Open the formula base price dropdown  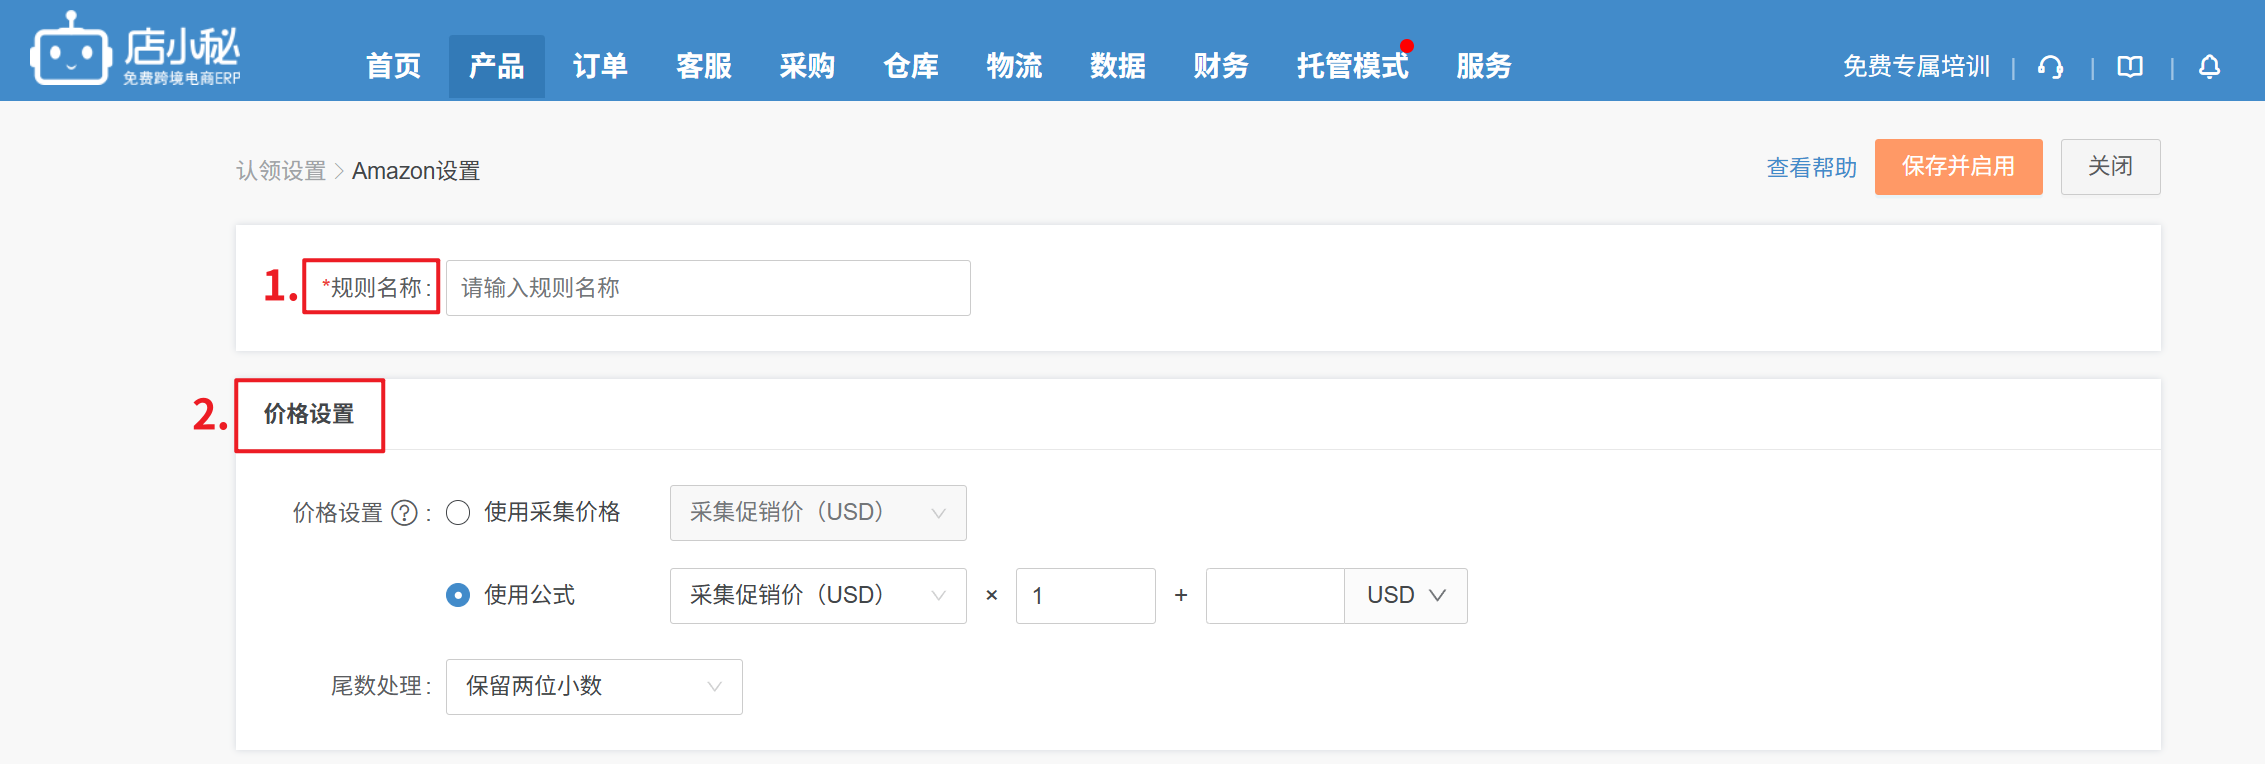[817, 596]
